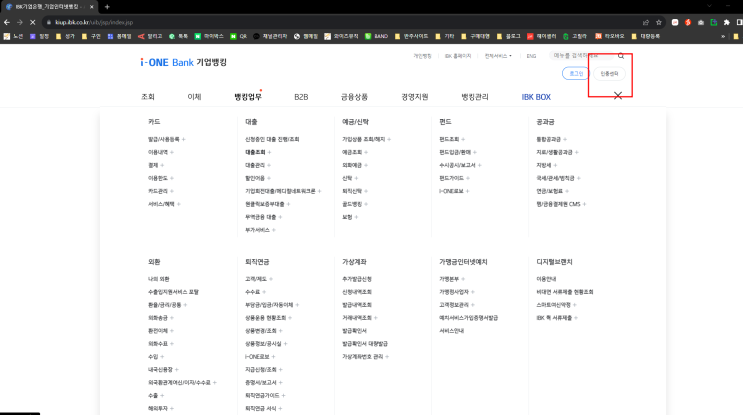743x415 pixels.
Task: Switch language via the ENG link
Action: click(531, 56)
